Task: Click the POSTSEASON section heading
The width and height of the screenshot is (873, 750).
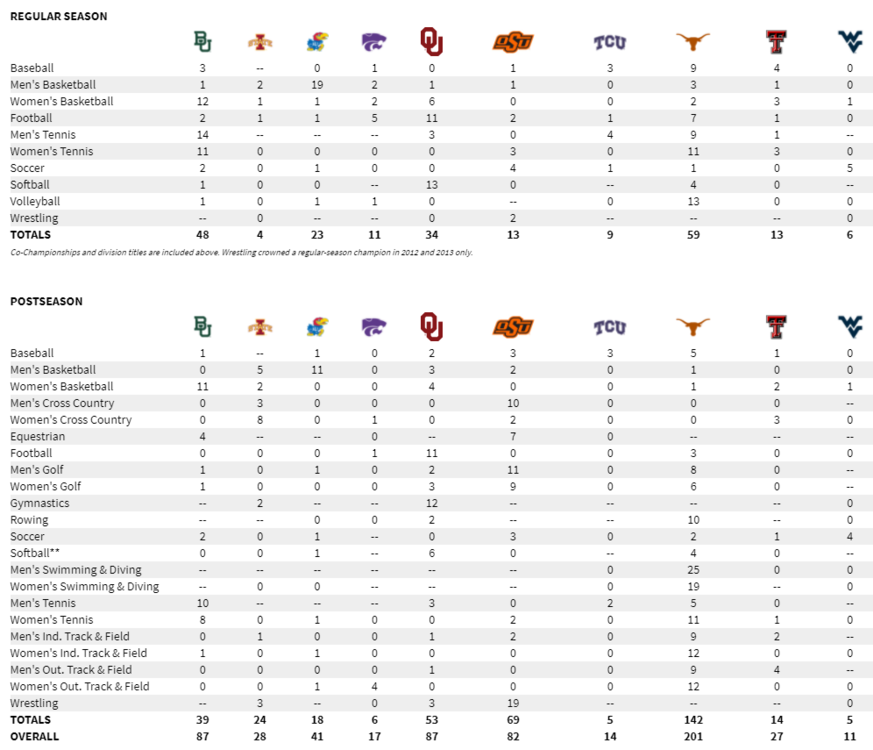Action: point(46,301)
